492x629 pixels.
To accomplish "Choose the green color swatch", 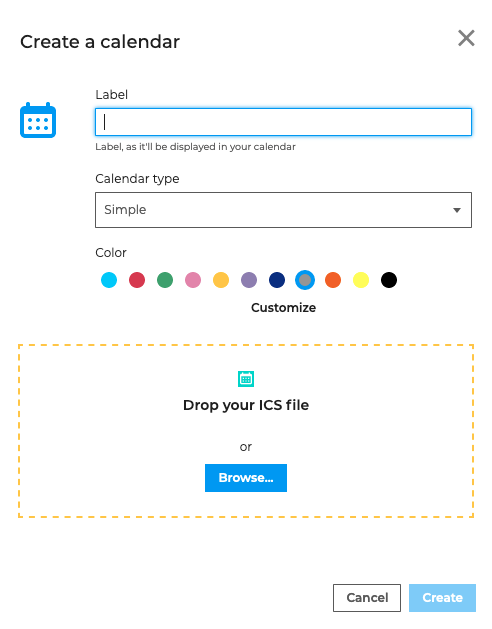I will (165, 280).
